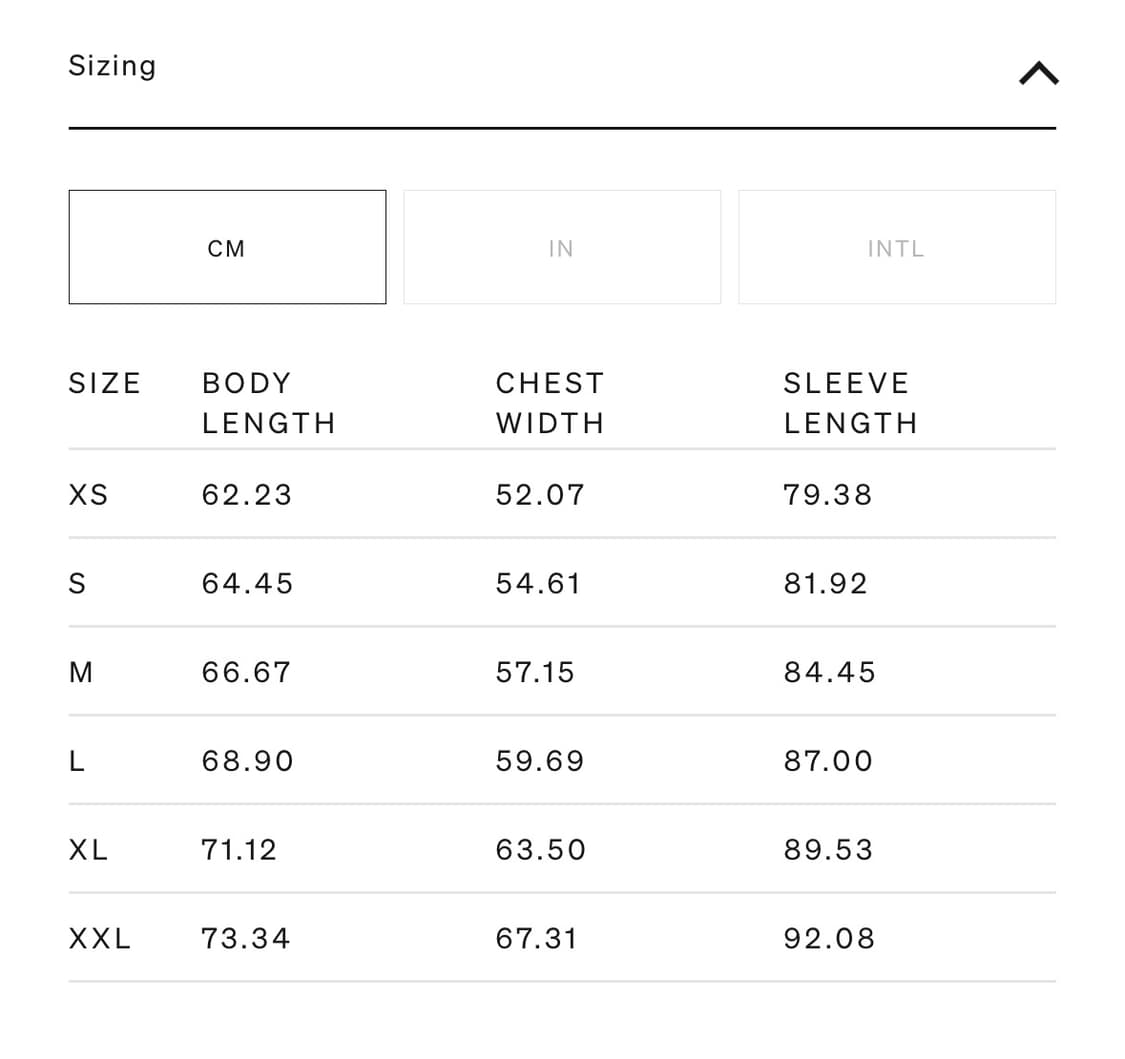The height and width of the screenshot is (1059, 1125).
Task: Select the CM unit tab
Action: (x=227, y=247)
